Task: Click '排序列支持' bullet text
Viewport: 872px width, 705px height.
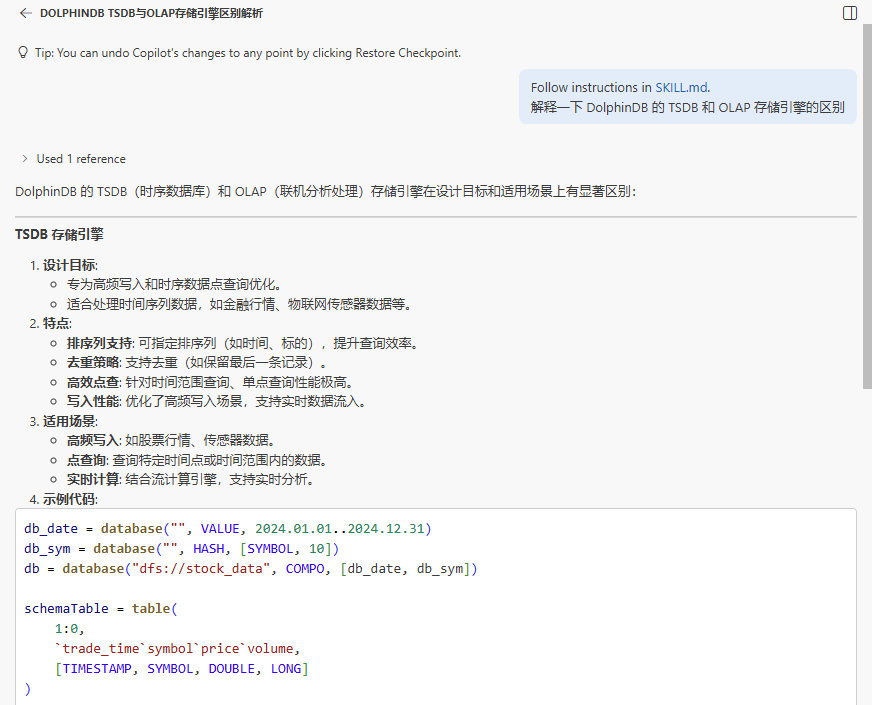Action: 100,344
